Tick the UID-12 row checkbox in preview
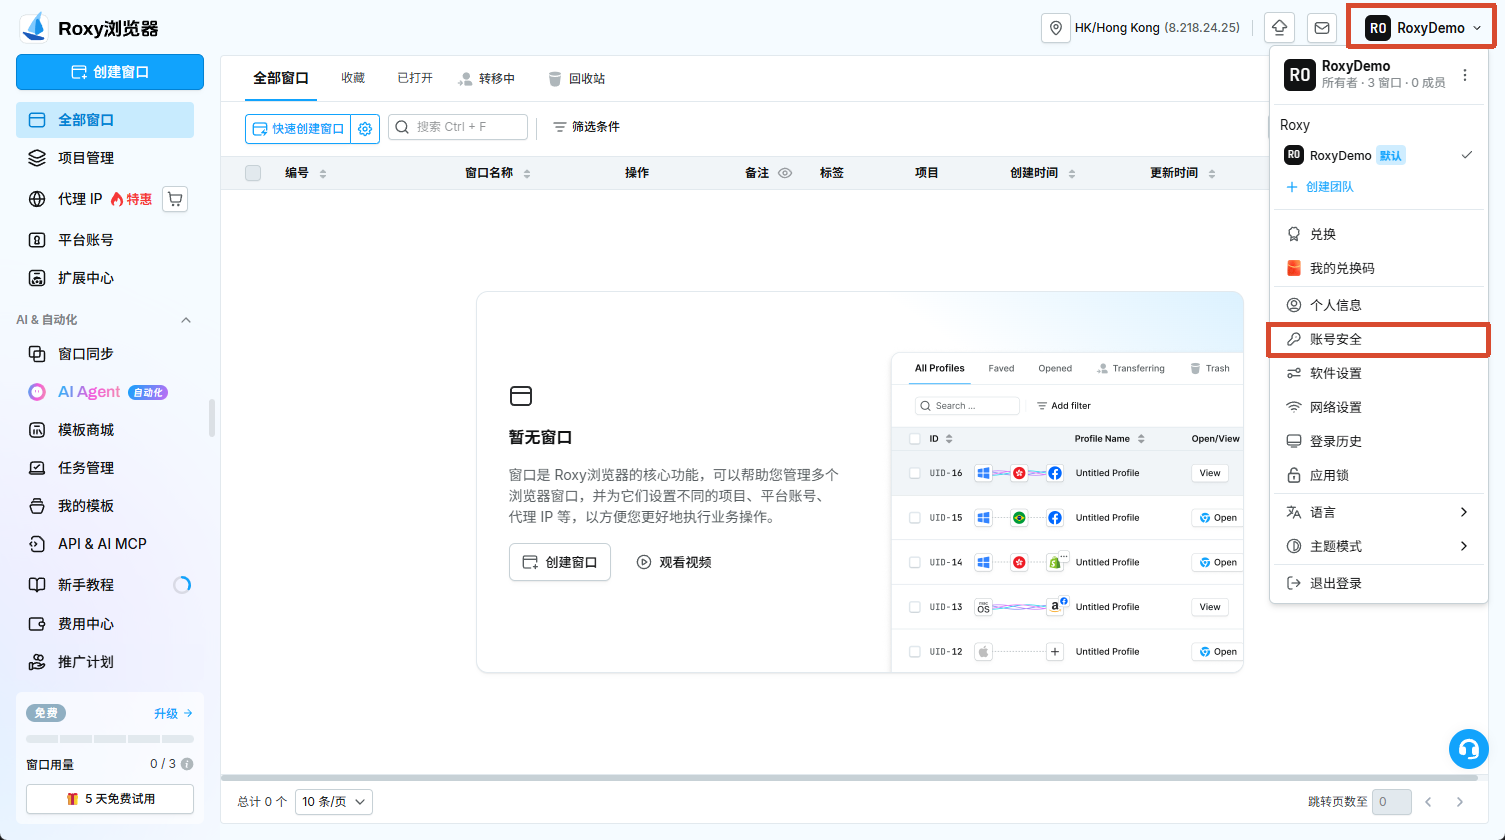Image resolution: width=1505 pixels, height=840 pixels. coord(914,652)
